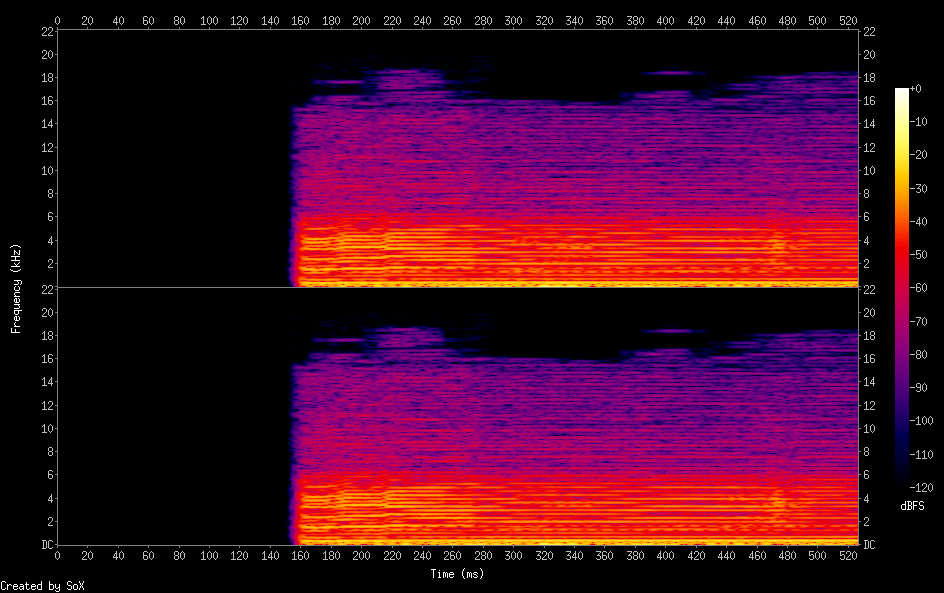The height and width of the screenshot is (593, 944).
Task: Click the "dBFS" label under color scale
Action: 912,506
